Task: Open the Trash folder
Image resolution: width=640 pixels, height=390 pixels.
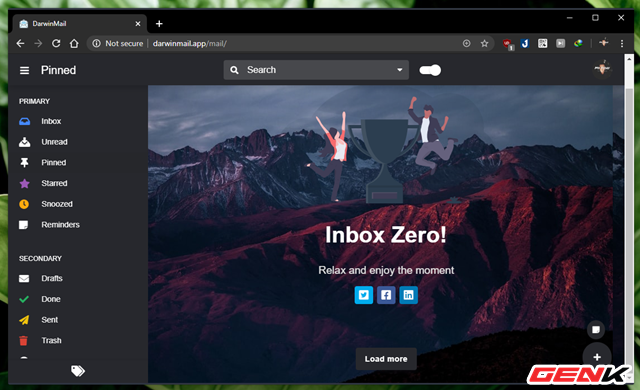Action: [x=51, y=340]
